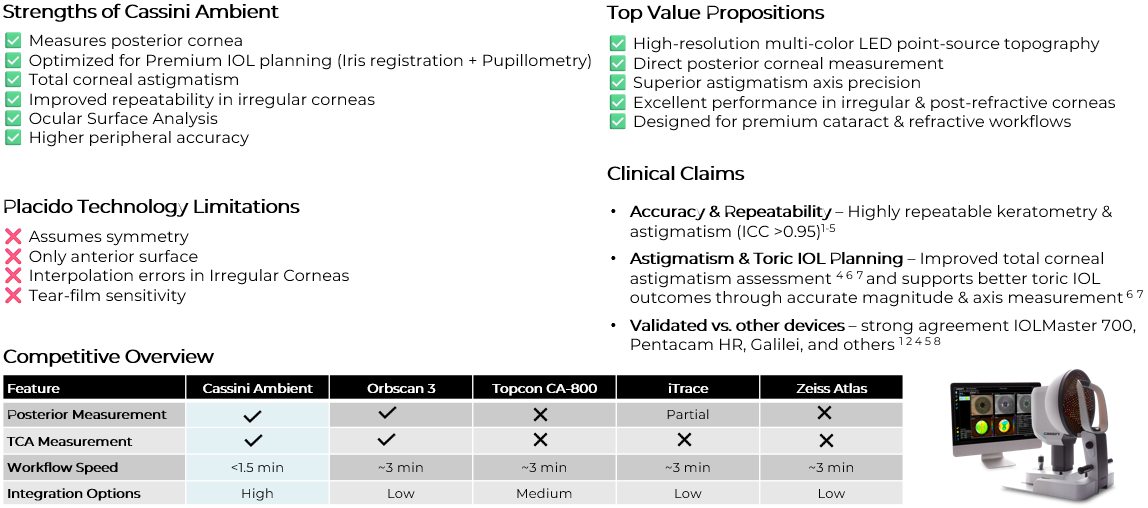
Task: Click the red X beside "Assumes symmetry"
Action: (13, 237)
